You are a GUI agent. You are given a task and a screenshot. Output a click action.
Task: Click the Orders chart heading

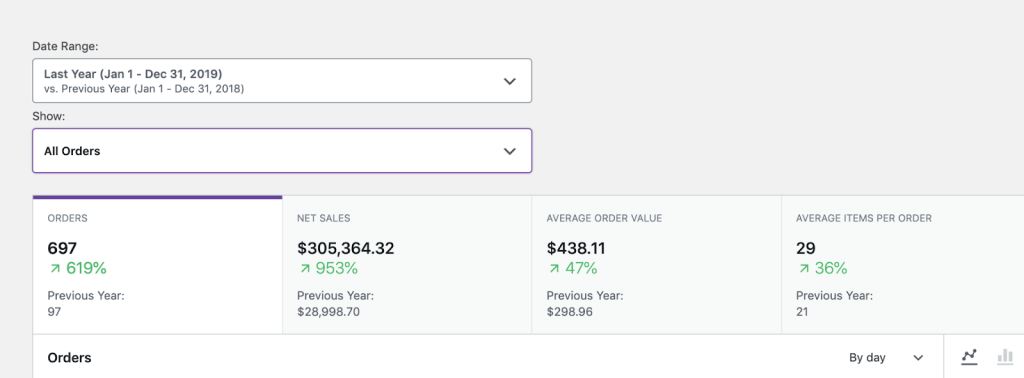69,358
